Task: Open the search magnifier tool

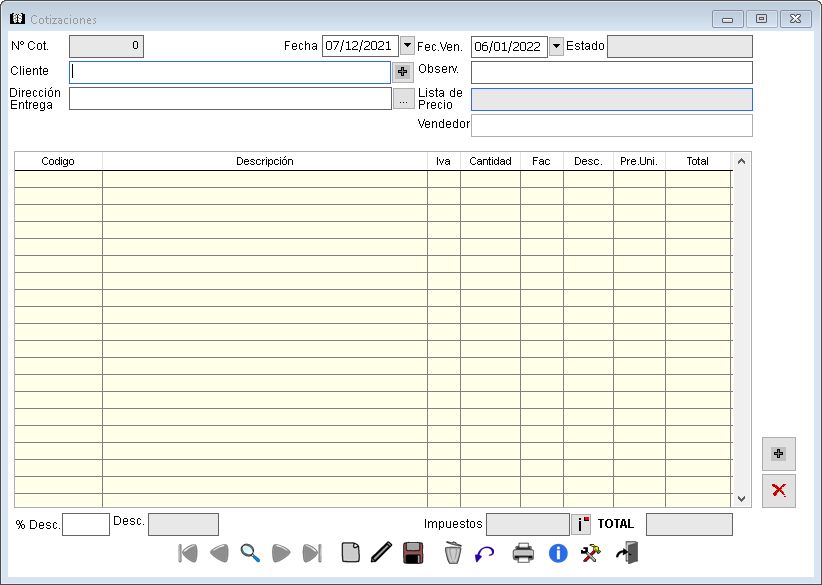Action: (250, 553)
